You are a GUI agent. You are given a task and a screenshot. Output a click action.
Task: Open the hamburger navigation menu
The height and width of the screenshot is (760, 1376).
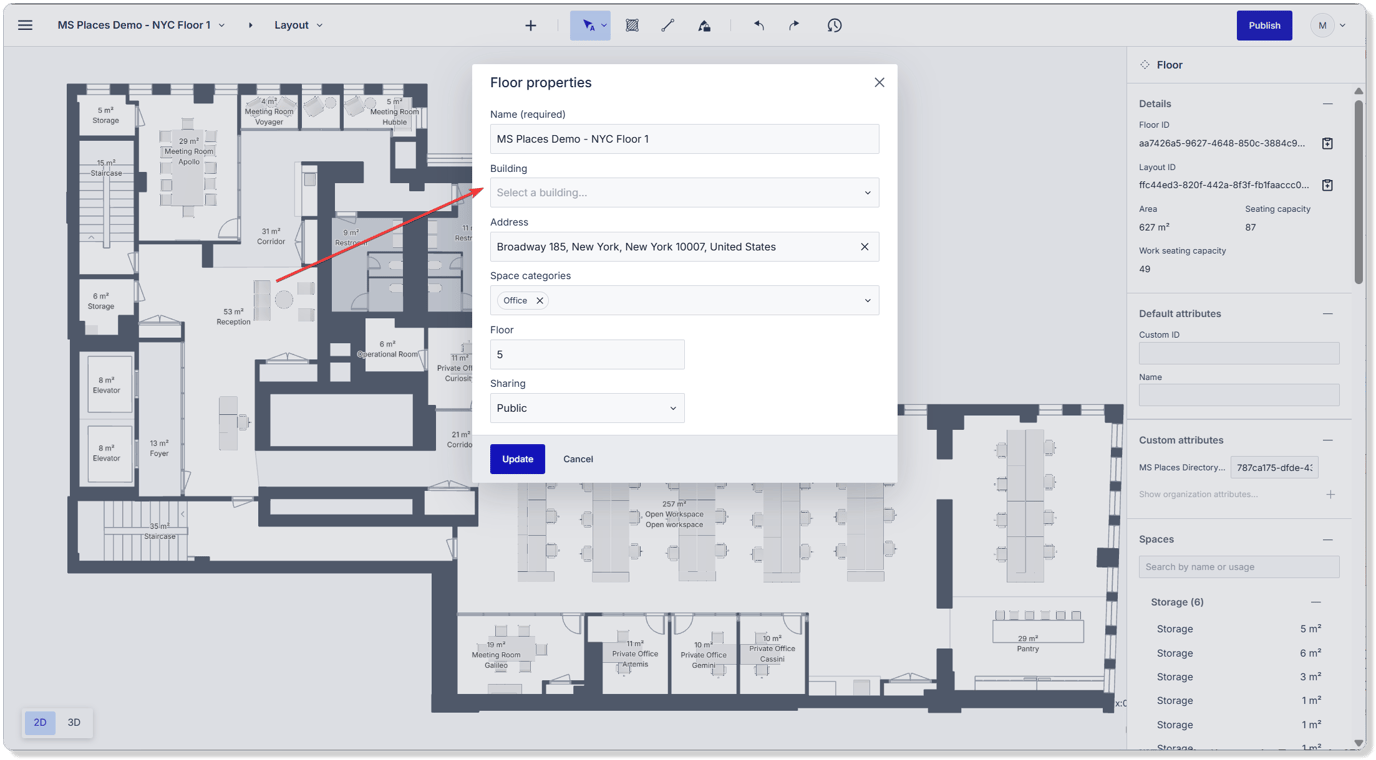point(25,24)
